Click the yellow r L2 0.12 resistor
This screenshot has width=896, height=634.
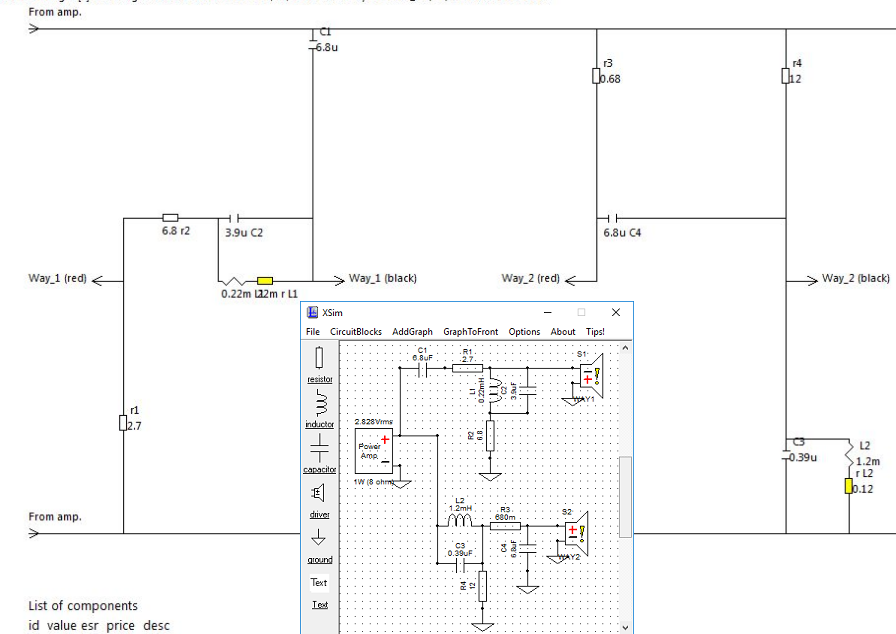pos(849,486)
